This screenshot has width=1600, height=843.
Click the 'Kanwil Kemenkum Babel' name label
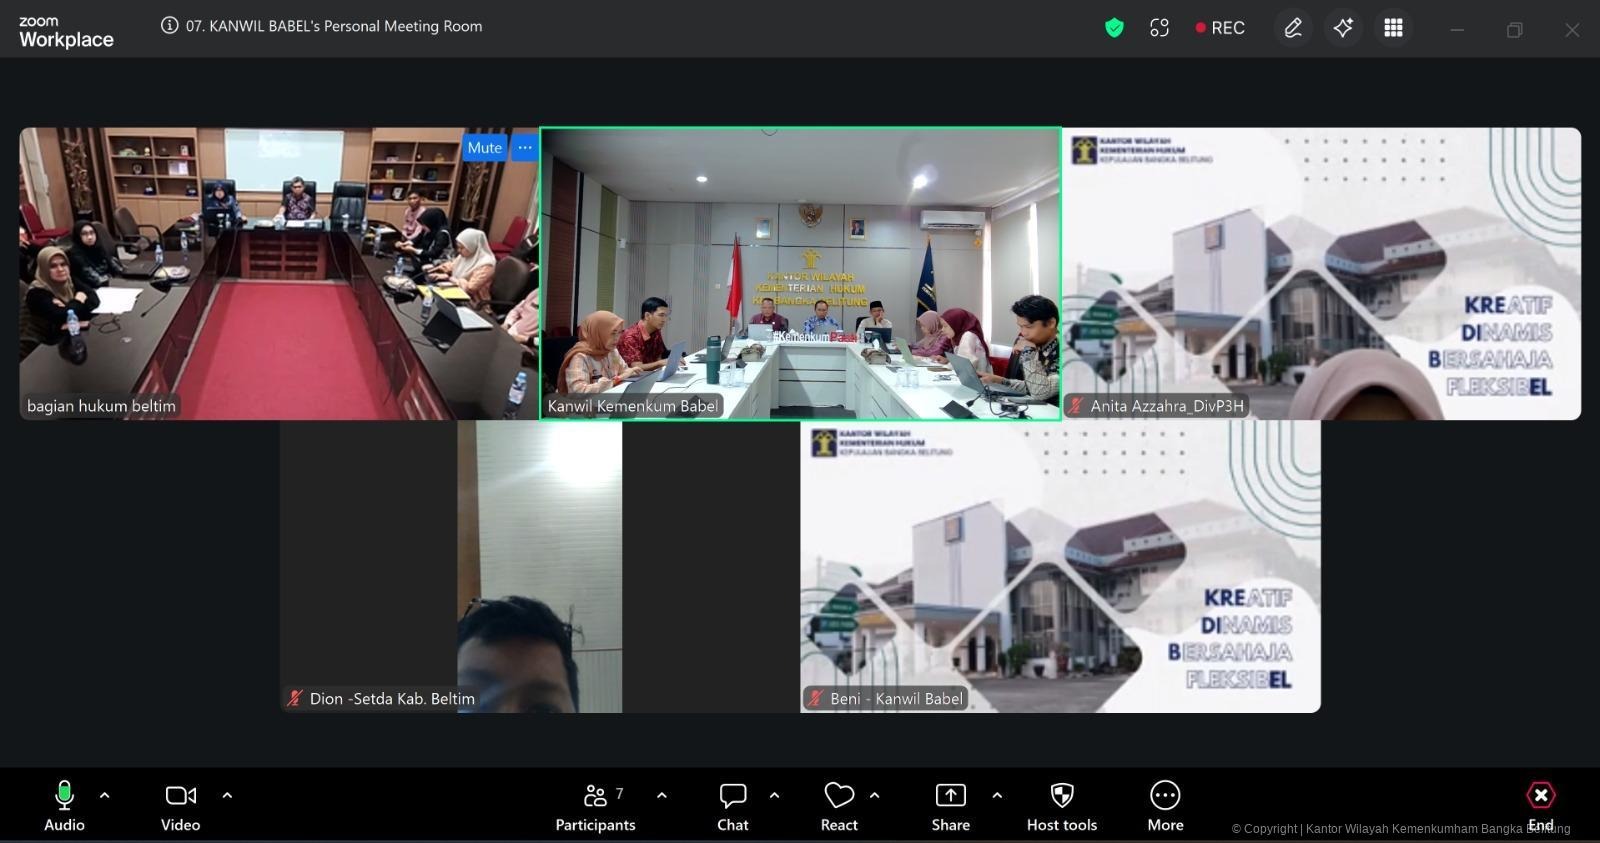633,406
